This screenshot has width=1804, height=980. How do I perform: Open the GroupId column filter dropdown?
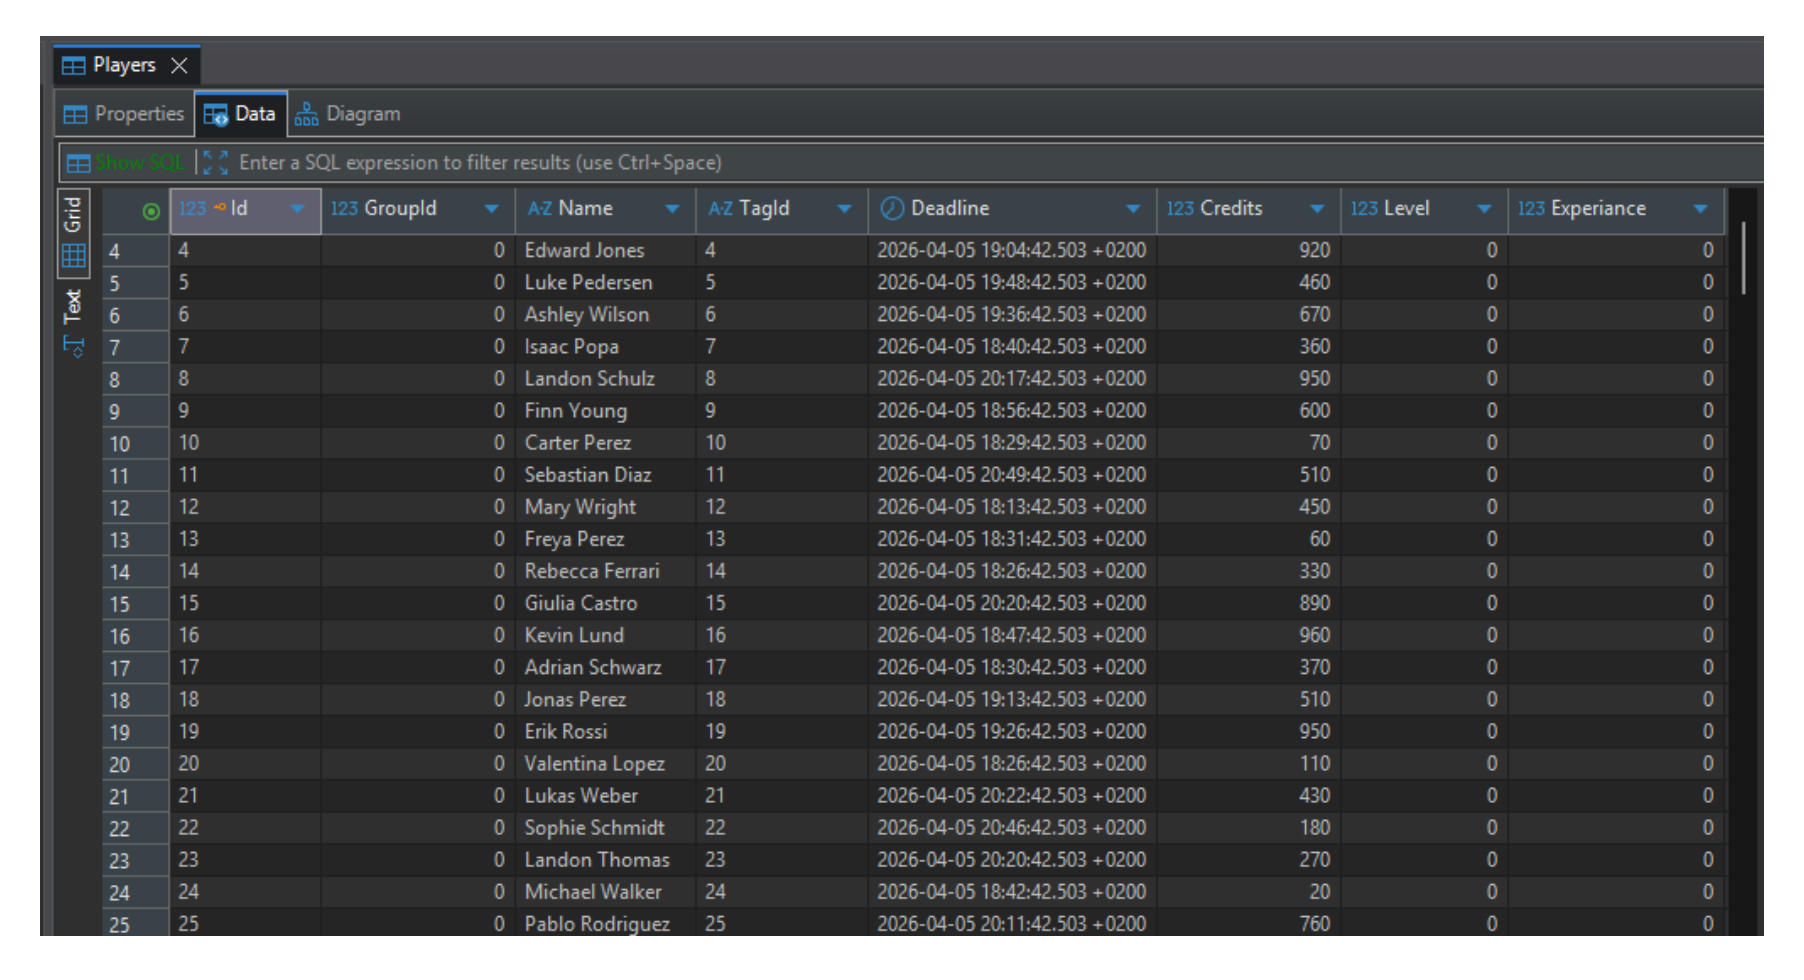coord(491,209)
